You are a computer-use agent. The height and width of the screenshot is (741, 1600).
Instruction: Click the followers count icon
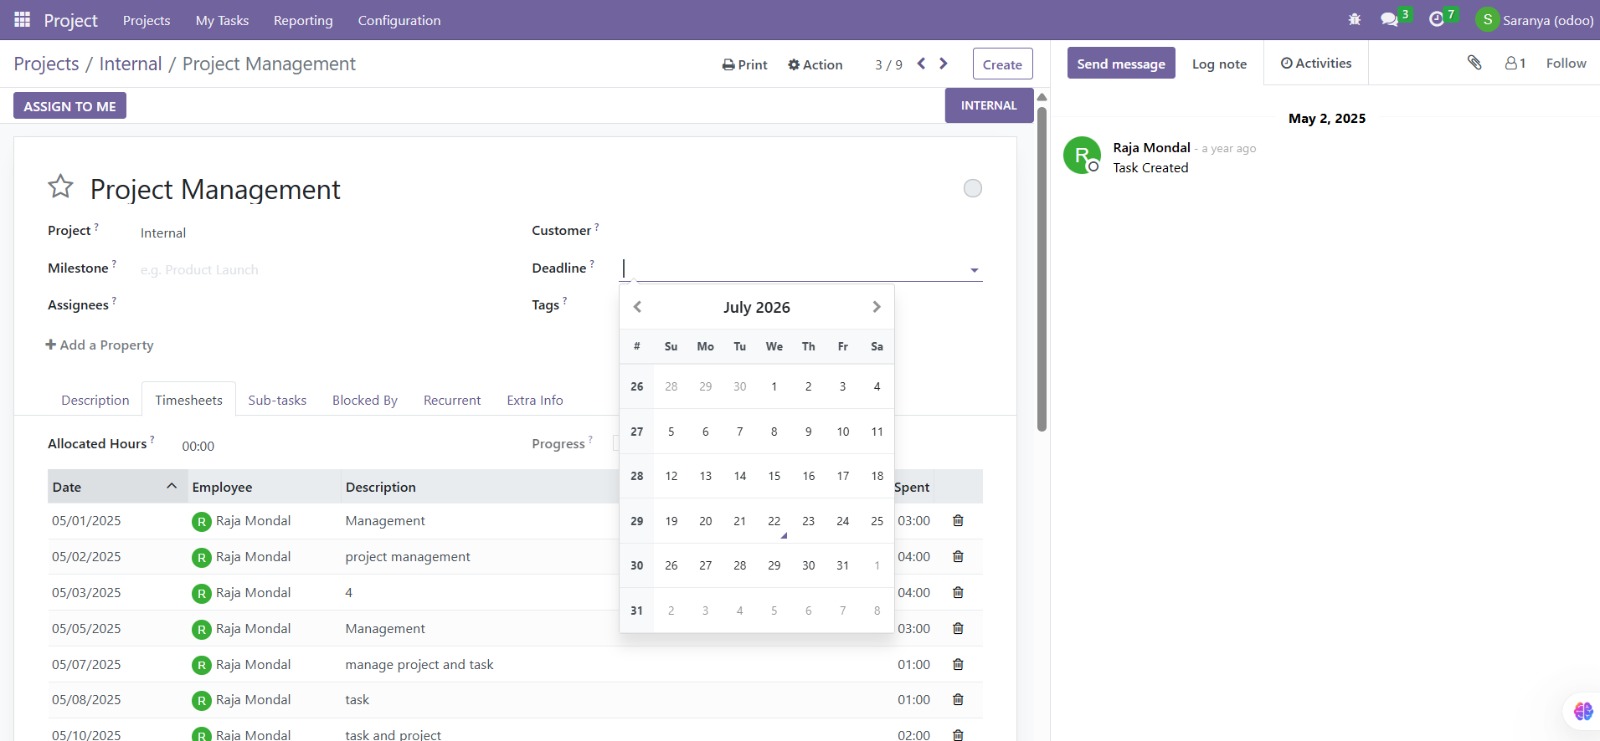coord(1515,63)
